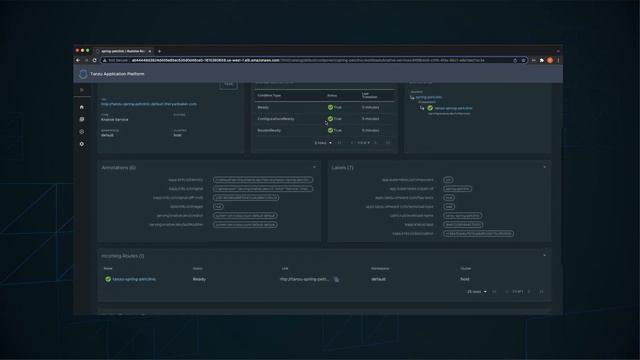
Task: Click the last label value chip
Action: coord(478,234)
